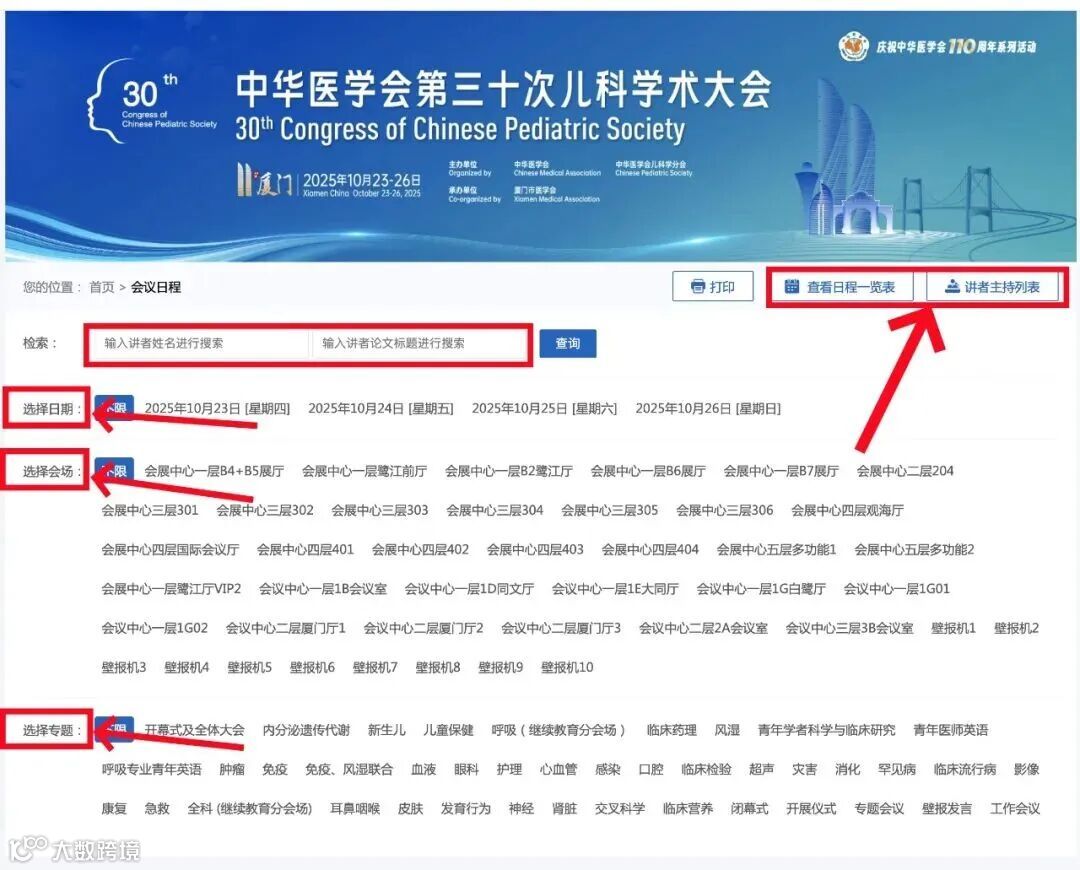Select venue 会议中心一层1G02
This screenshot has height=870, width=1080.
[x=154, y=628]
